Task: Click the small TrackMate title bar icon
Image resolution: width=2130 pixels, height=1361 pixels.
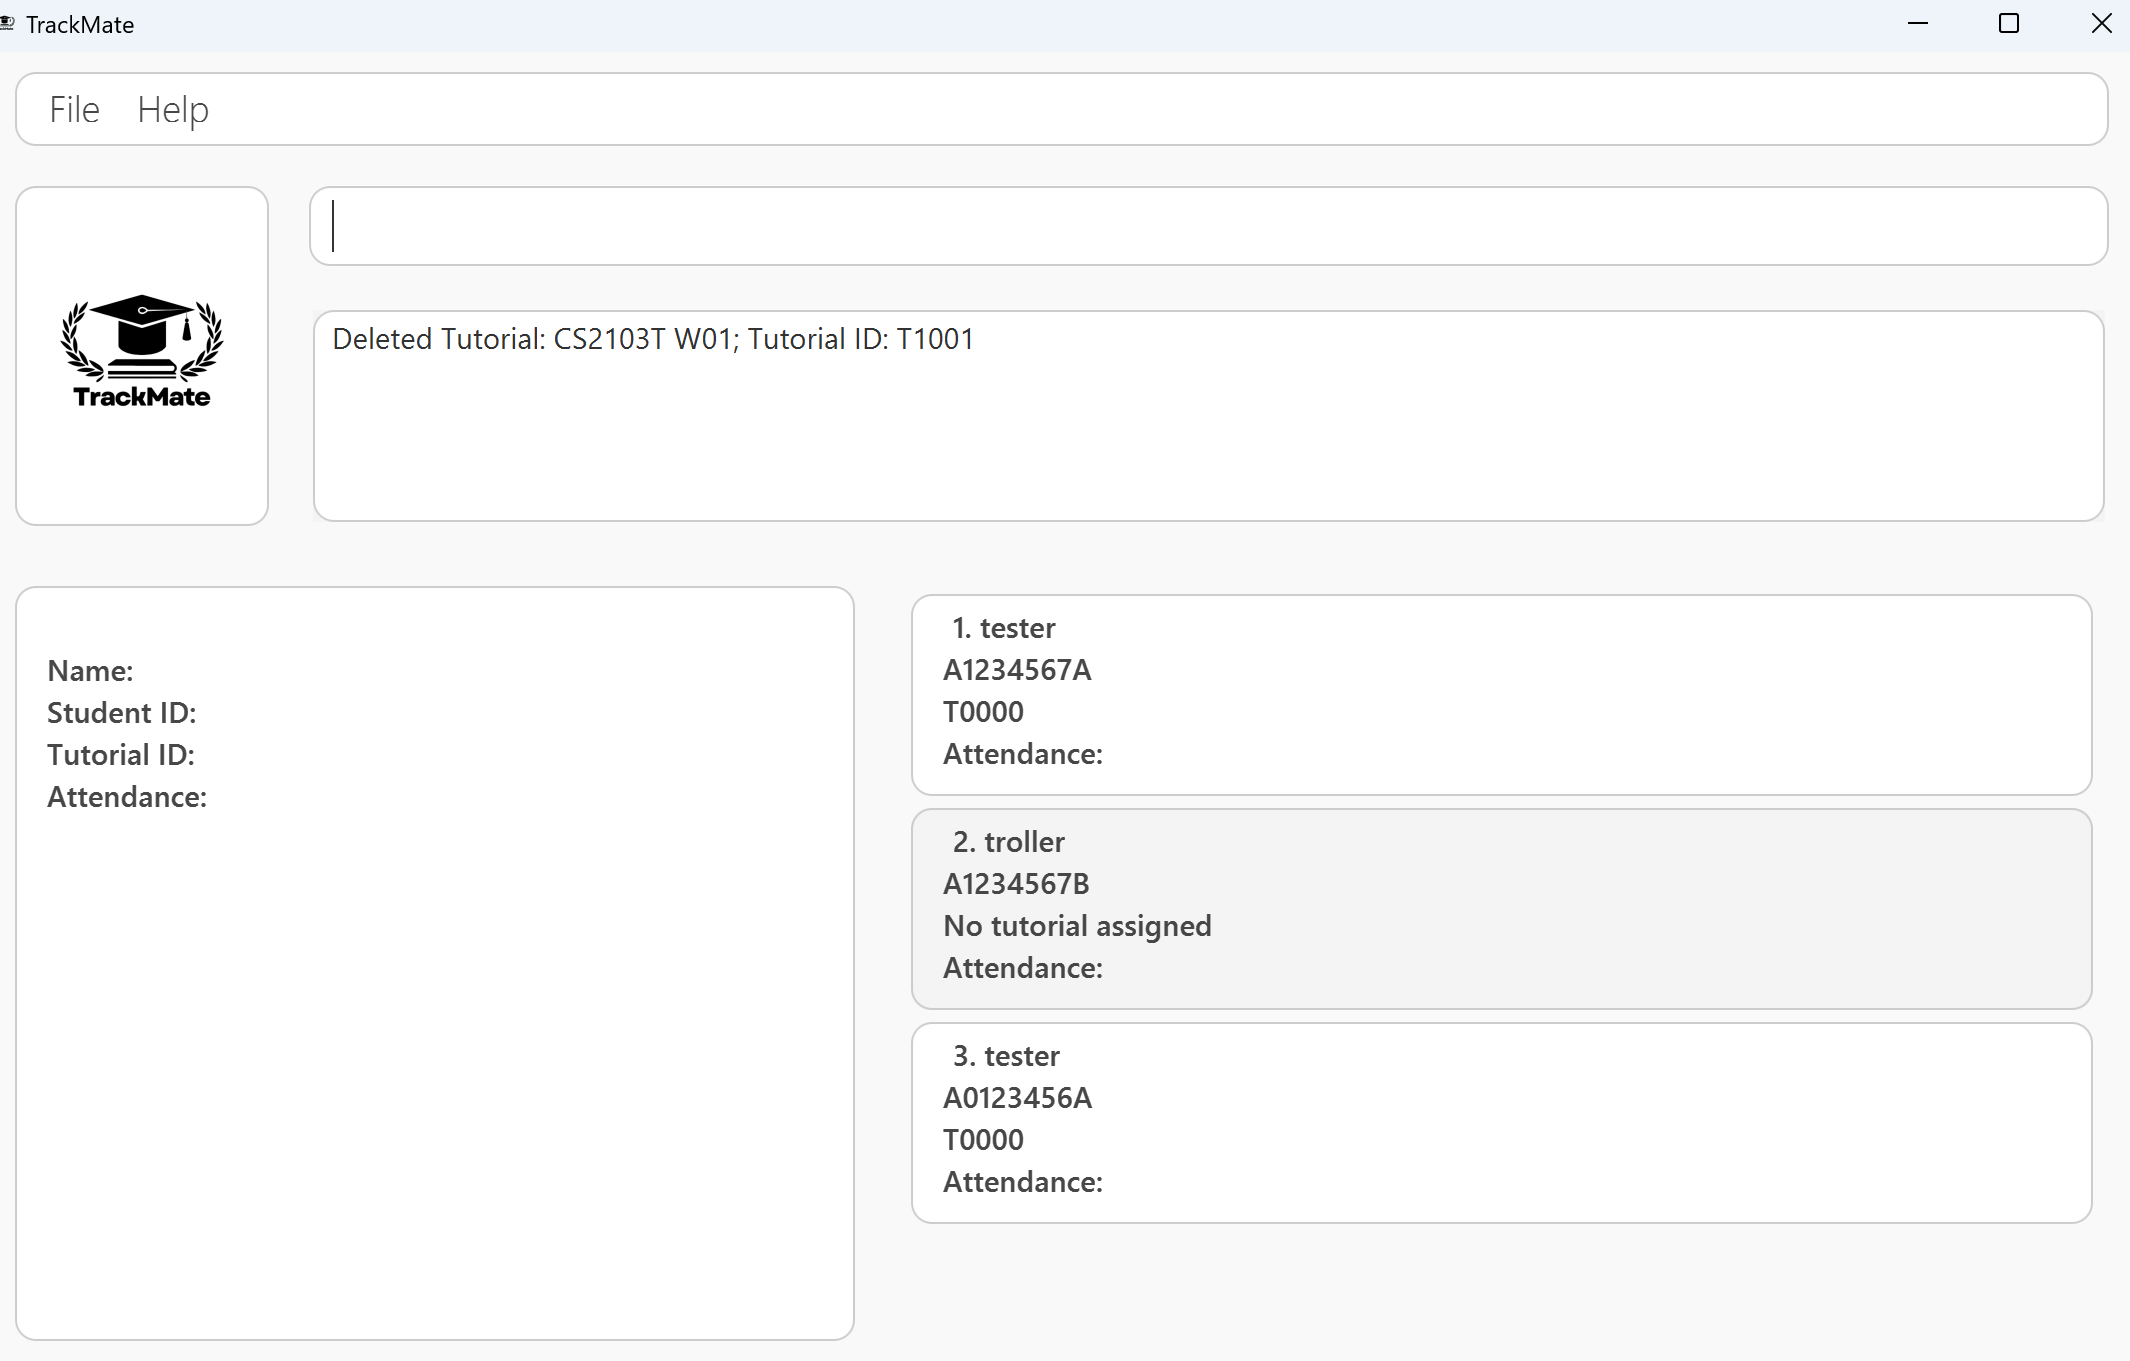Action: (x=8, y=24)
